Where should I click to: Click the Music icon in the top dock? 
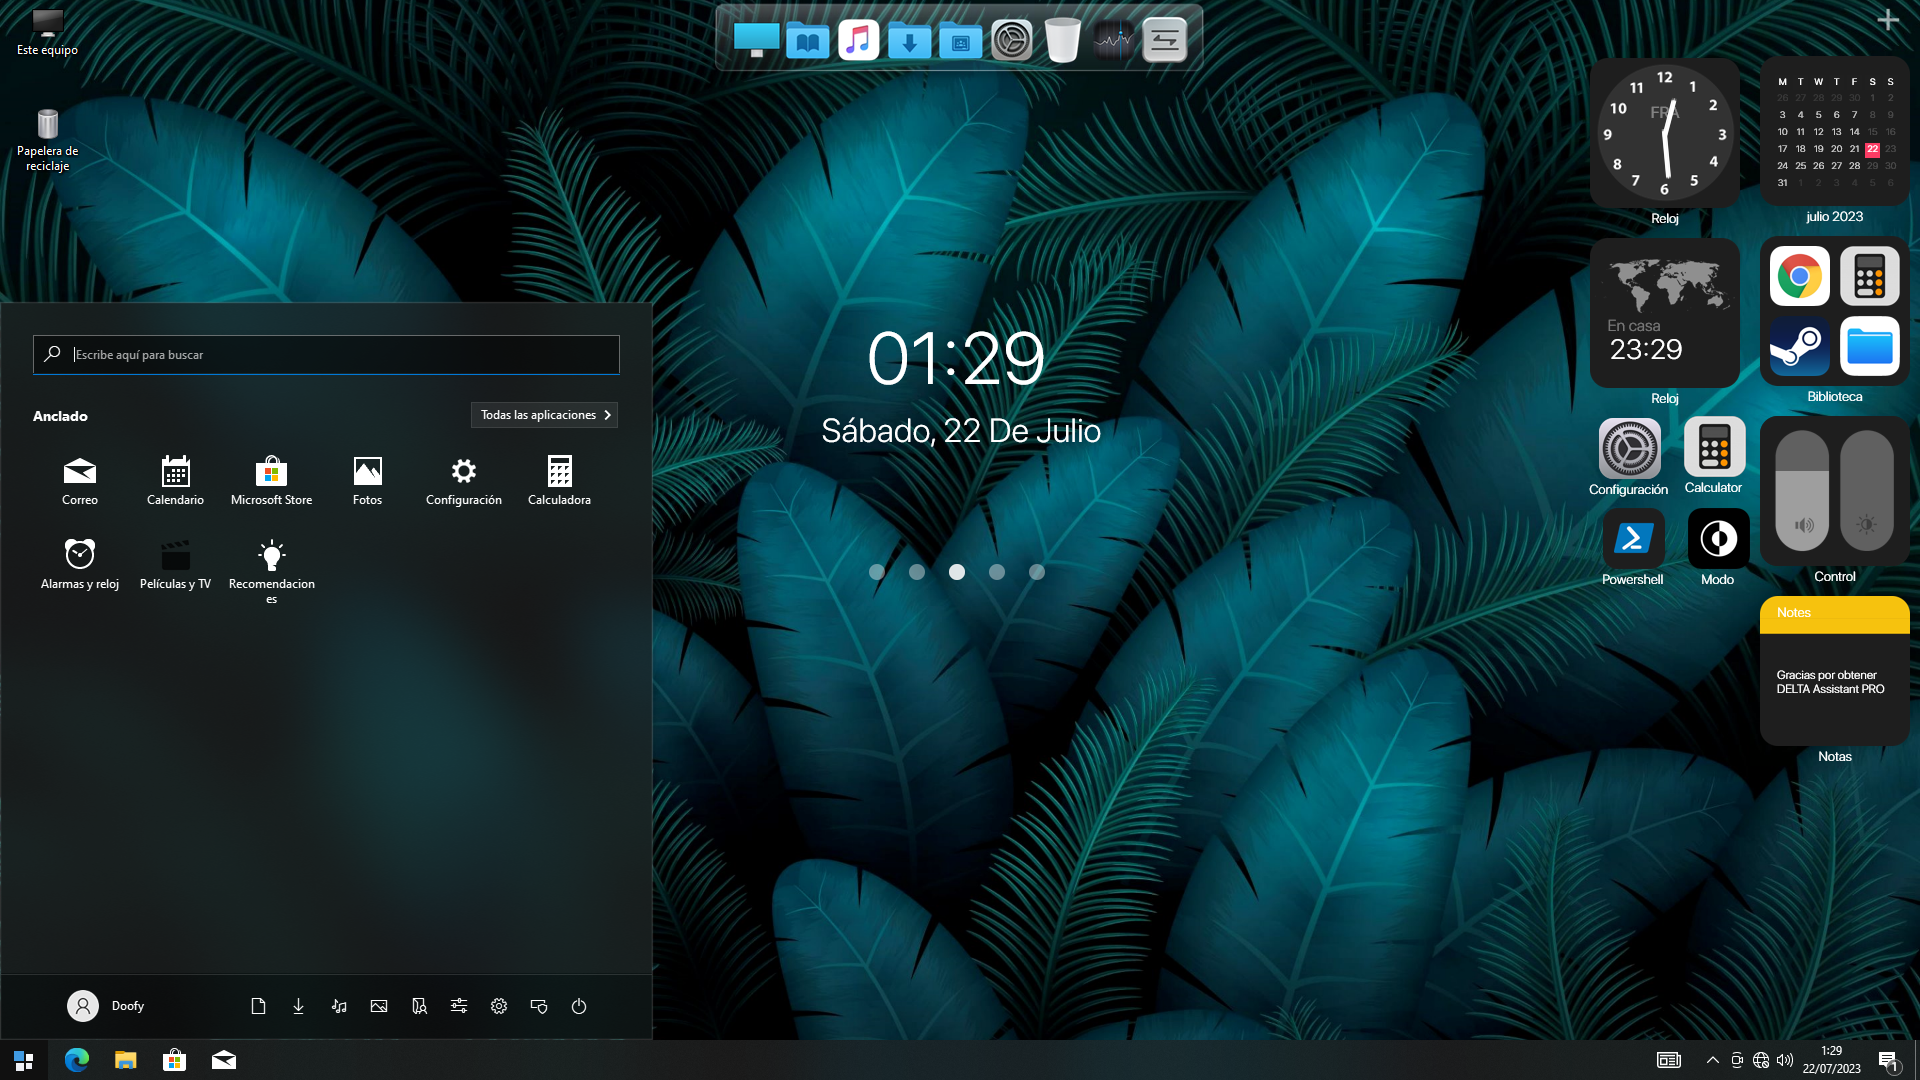point(858,41)
